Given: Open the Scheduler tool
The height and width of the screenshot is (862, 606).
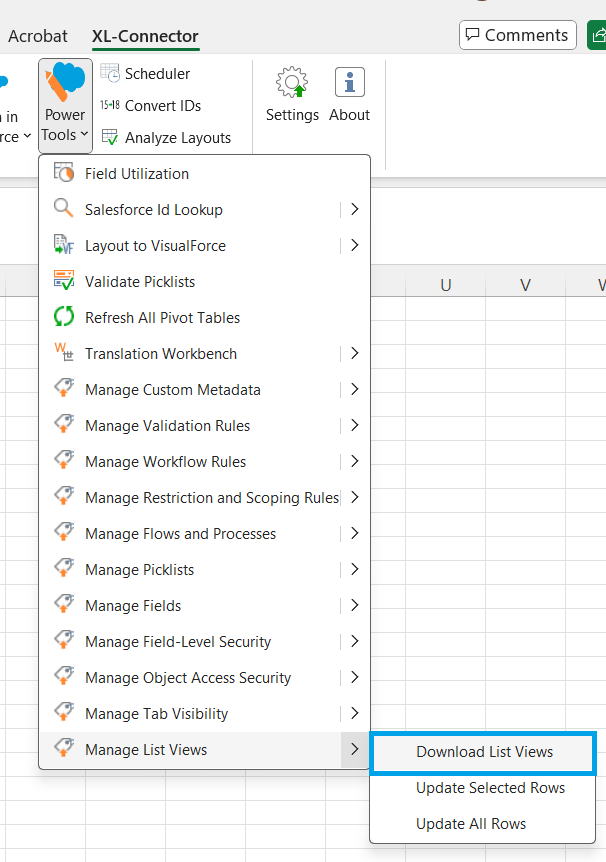Looking at the screenshot, I should (155, 73).
